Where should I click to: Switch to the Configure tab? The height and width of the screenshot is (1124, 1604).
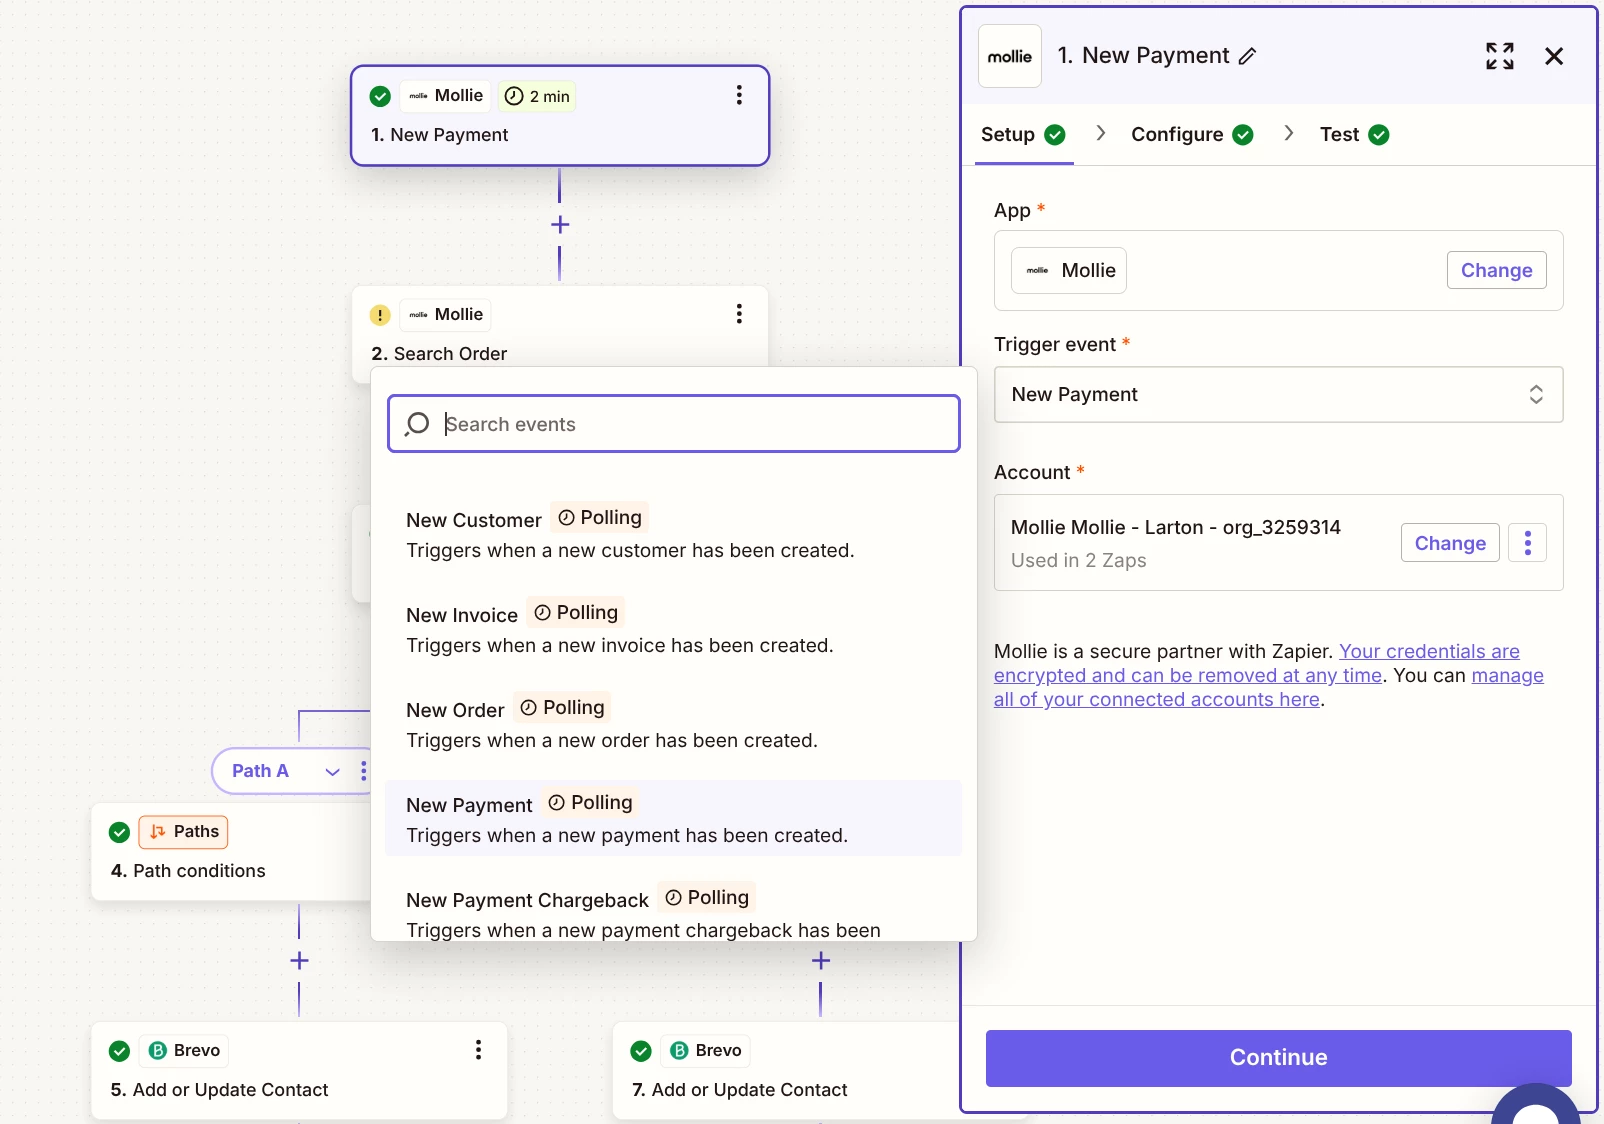1192,135
